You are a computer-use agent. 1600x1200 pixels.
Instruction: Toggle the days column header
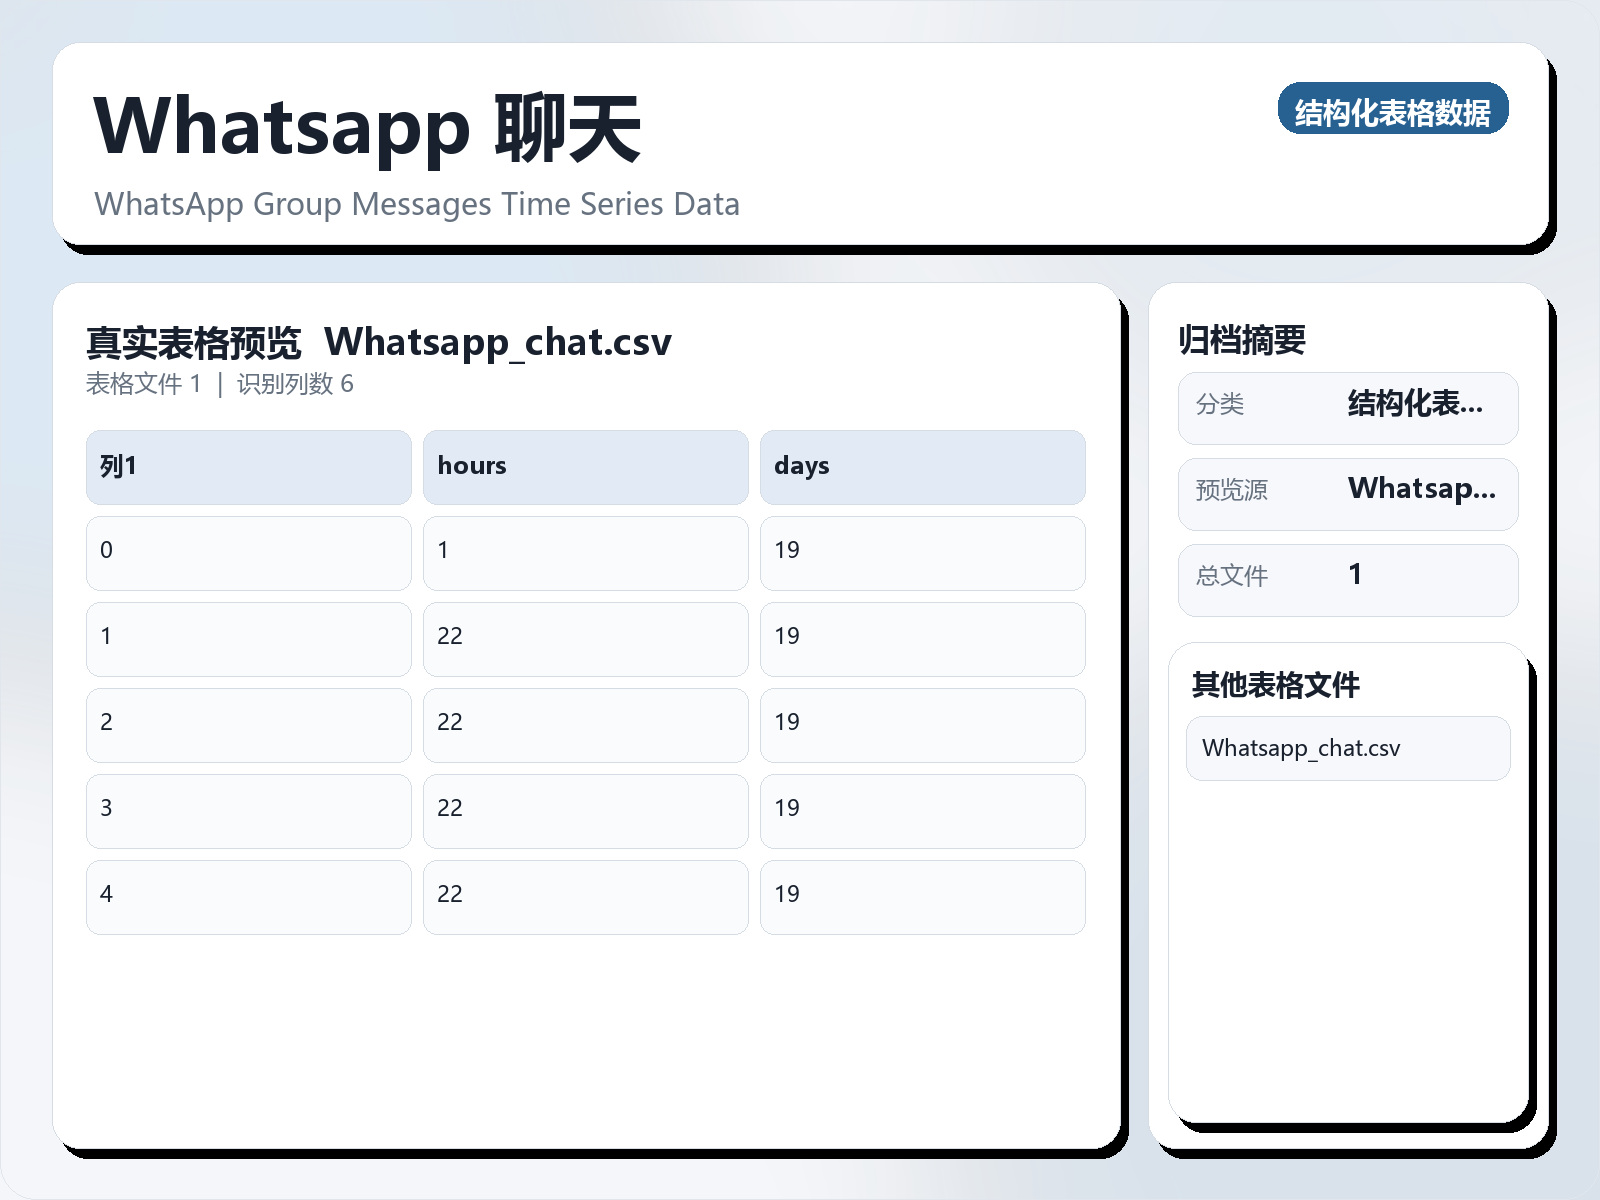(x=923, y=466)
